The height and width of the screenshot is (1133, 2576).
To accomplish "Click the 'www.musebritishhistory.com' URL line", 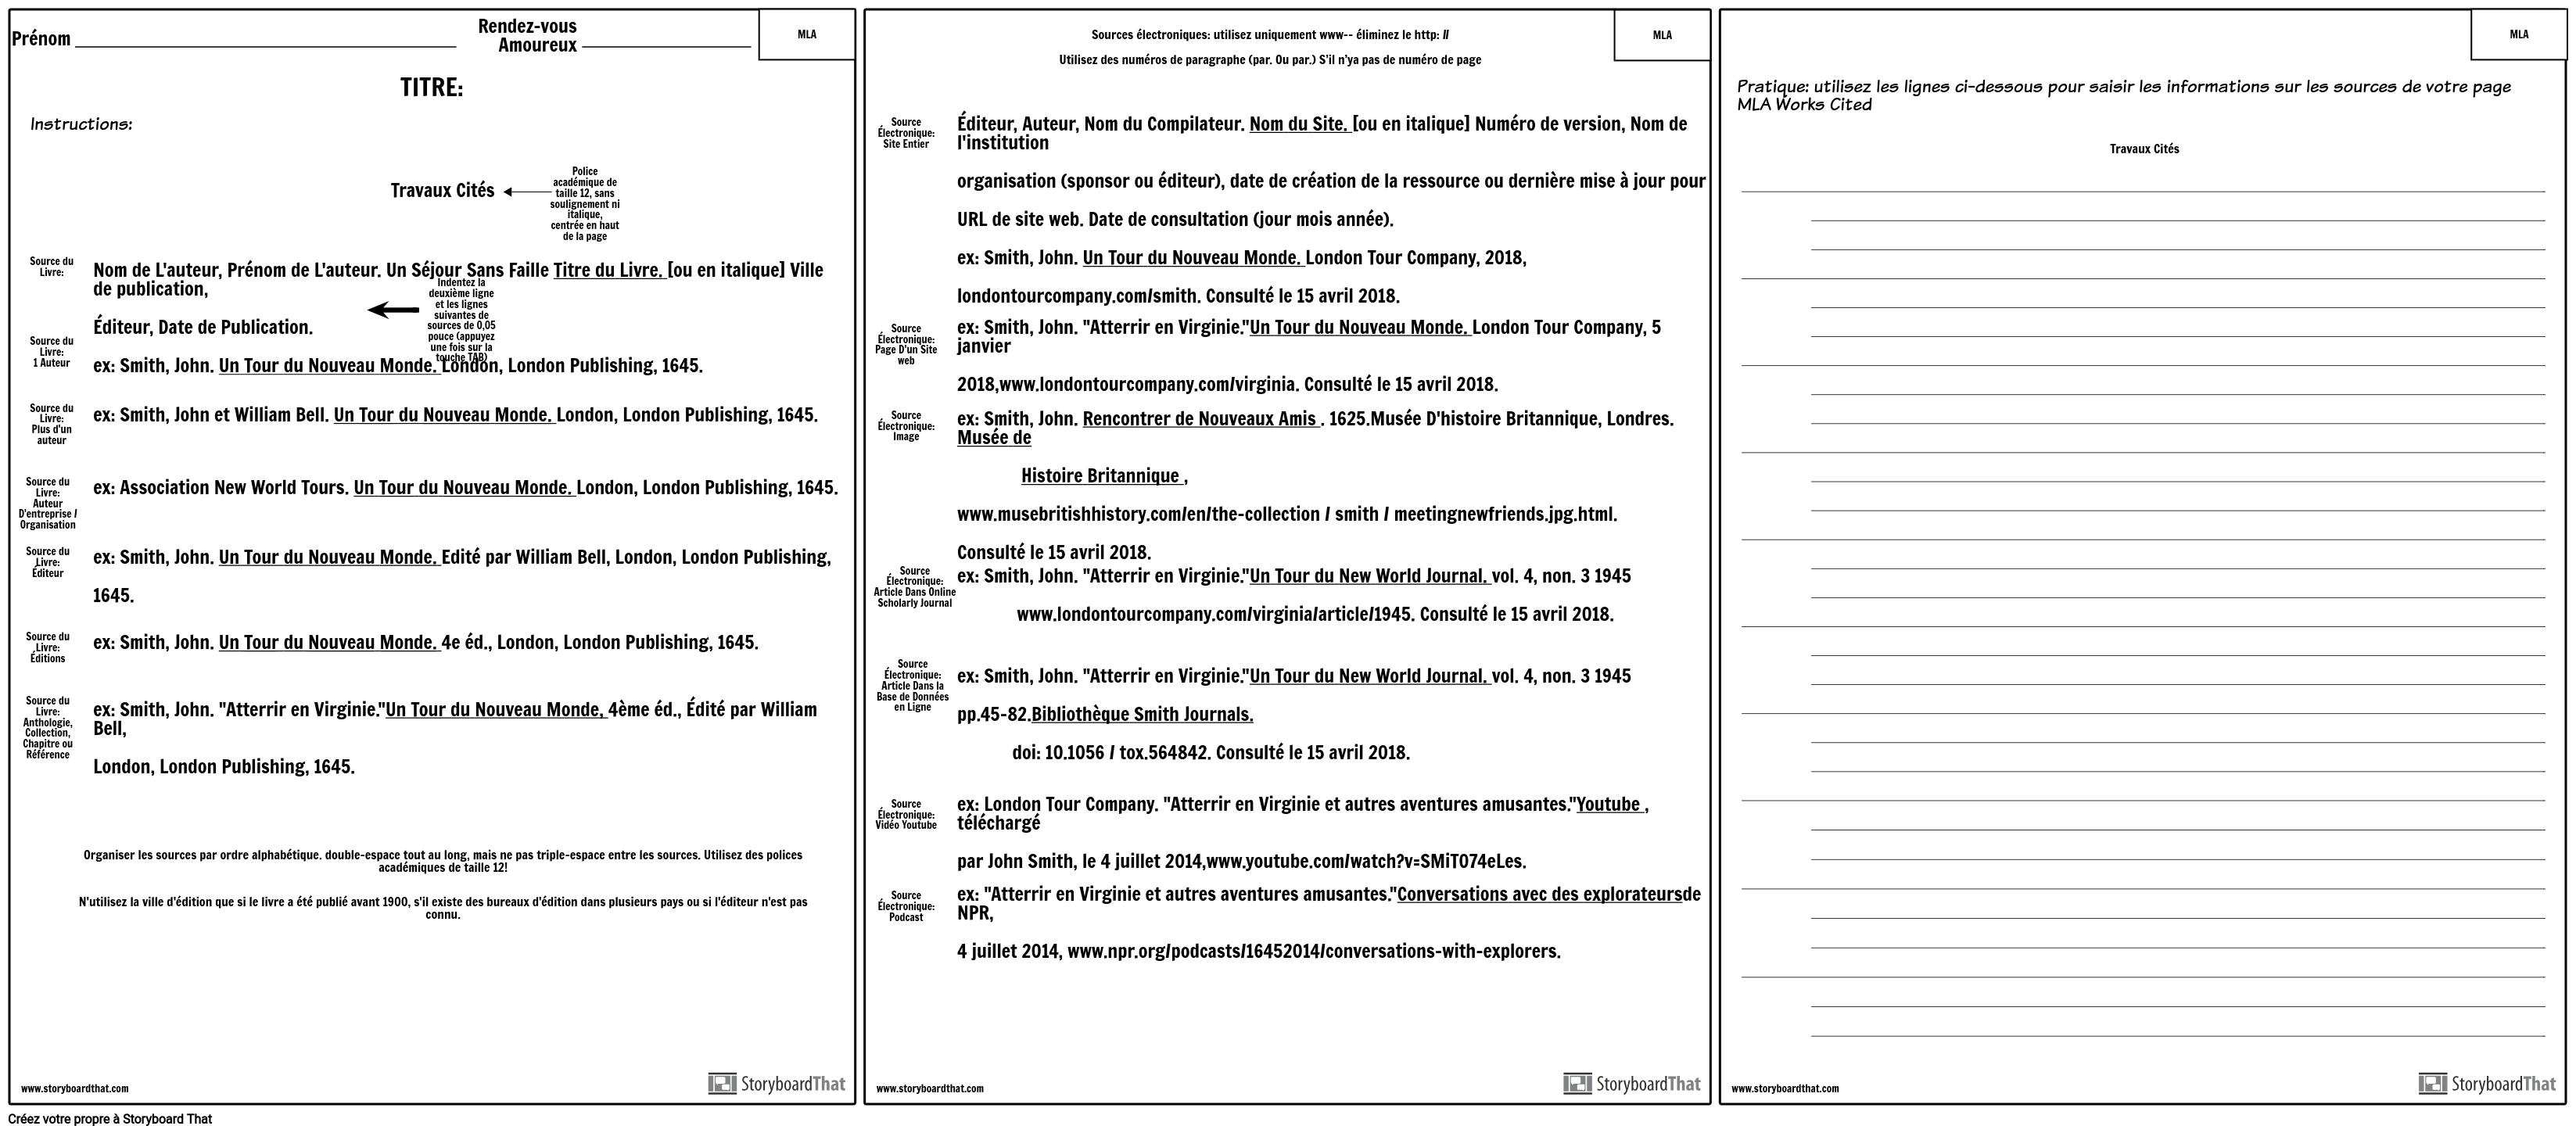I will pyautogui.click(x=1287, y=514).
